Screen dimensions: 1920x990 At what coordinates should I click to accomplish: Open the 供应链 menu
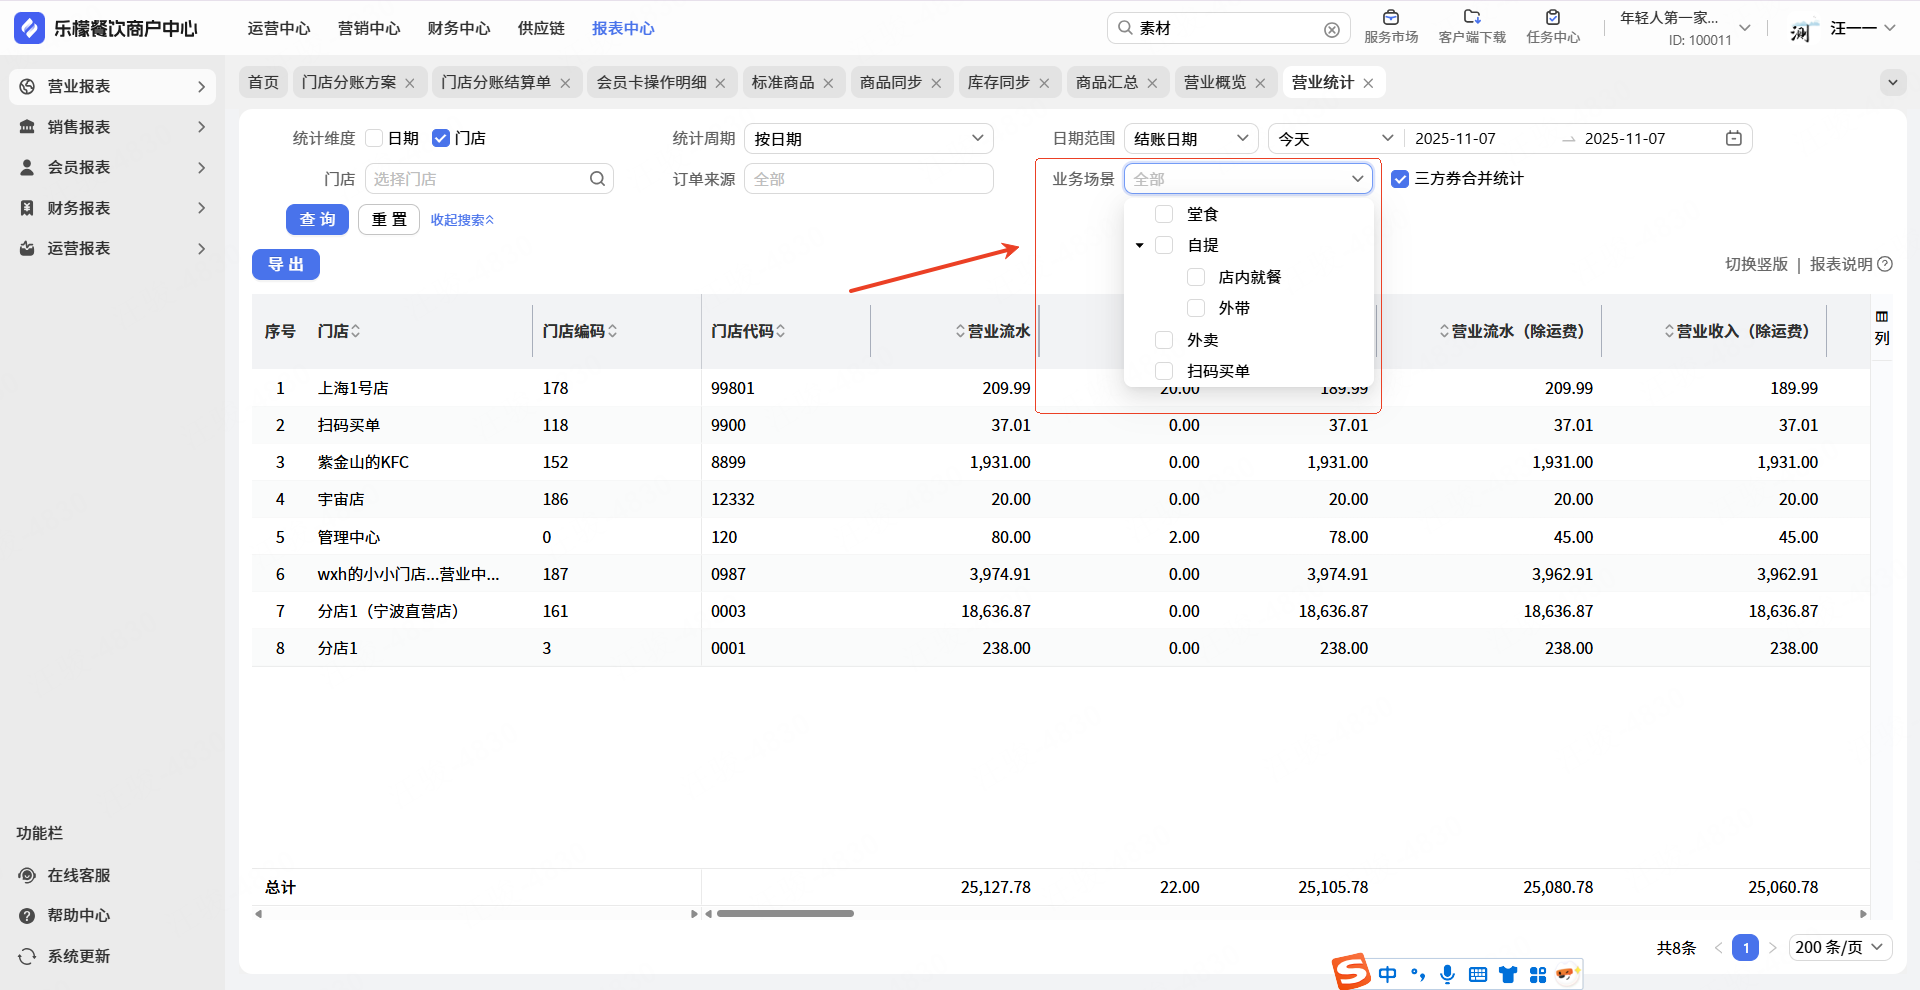point(541,28)
